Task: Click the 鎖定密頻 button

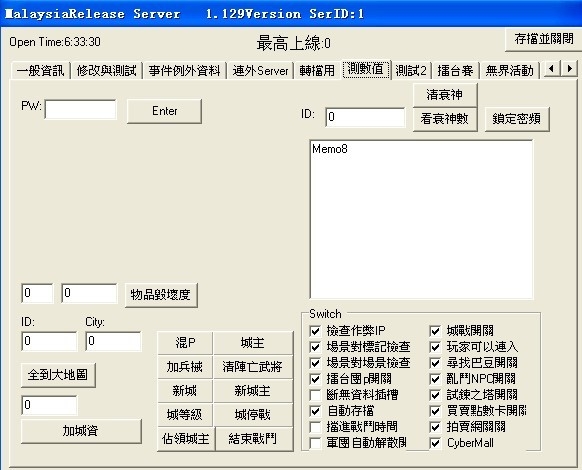Action: tap(517, 119)
